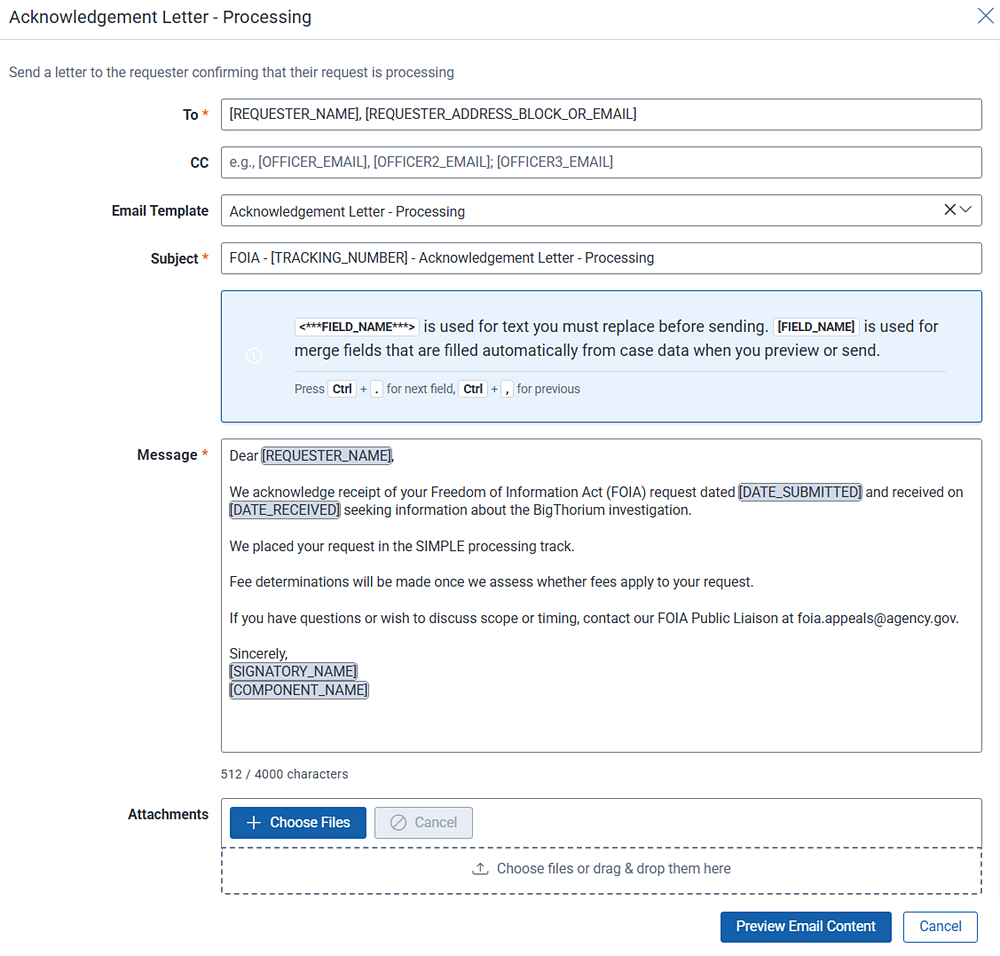Close the Acknowledgement Letter dialog with the X
This screenshot has height=956, width=1000.
[x=985, y=16]
